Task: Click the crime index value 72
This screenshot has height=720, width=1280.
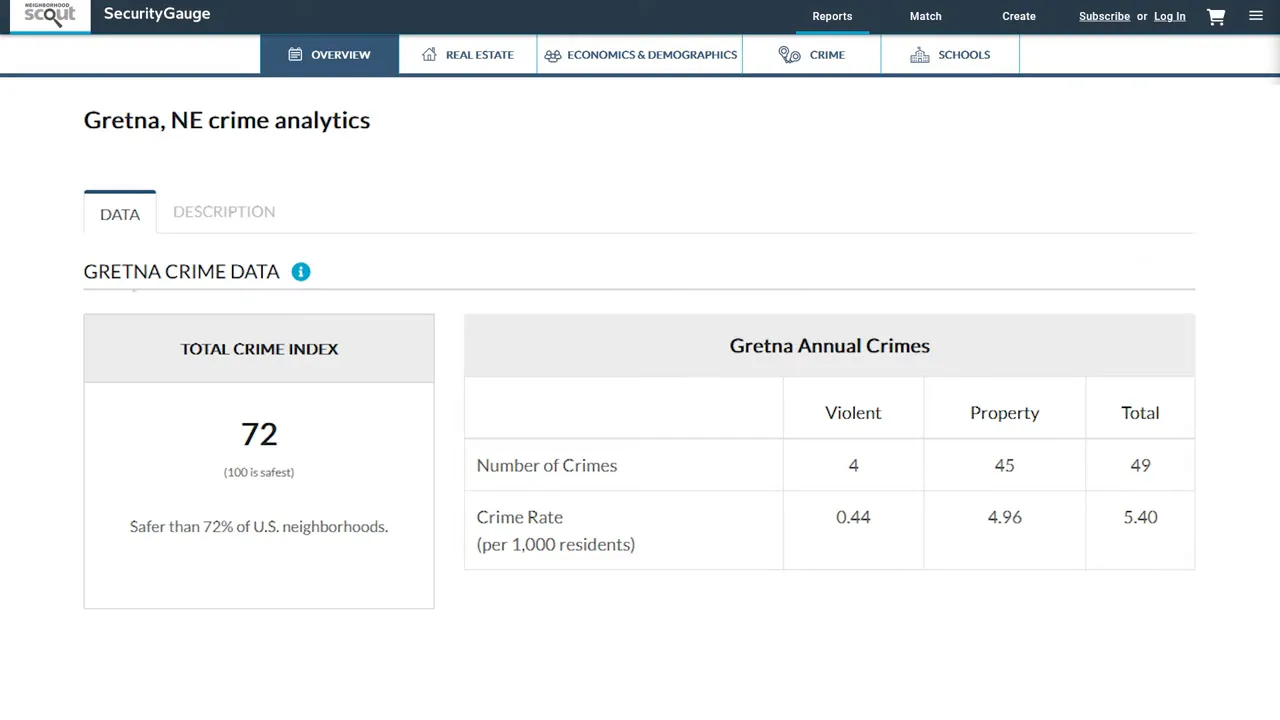Action: point(259,434)
